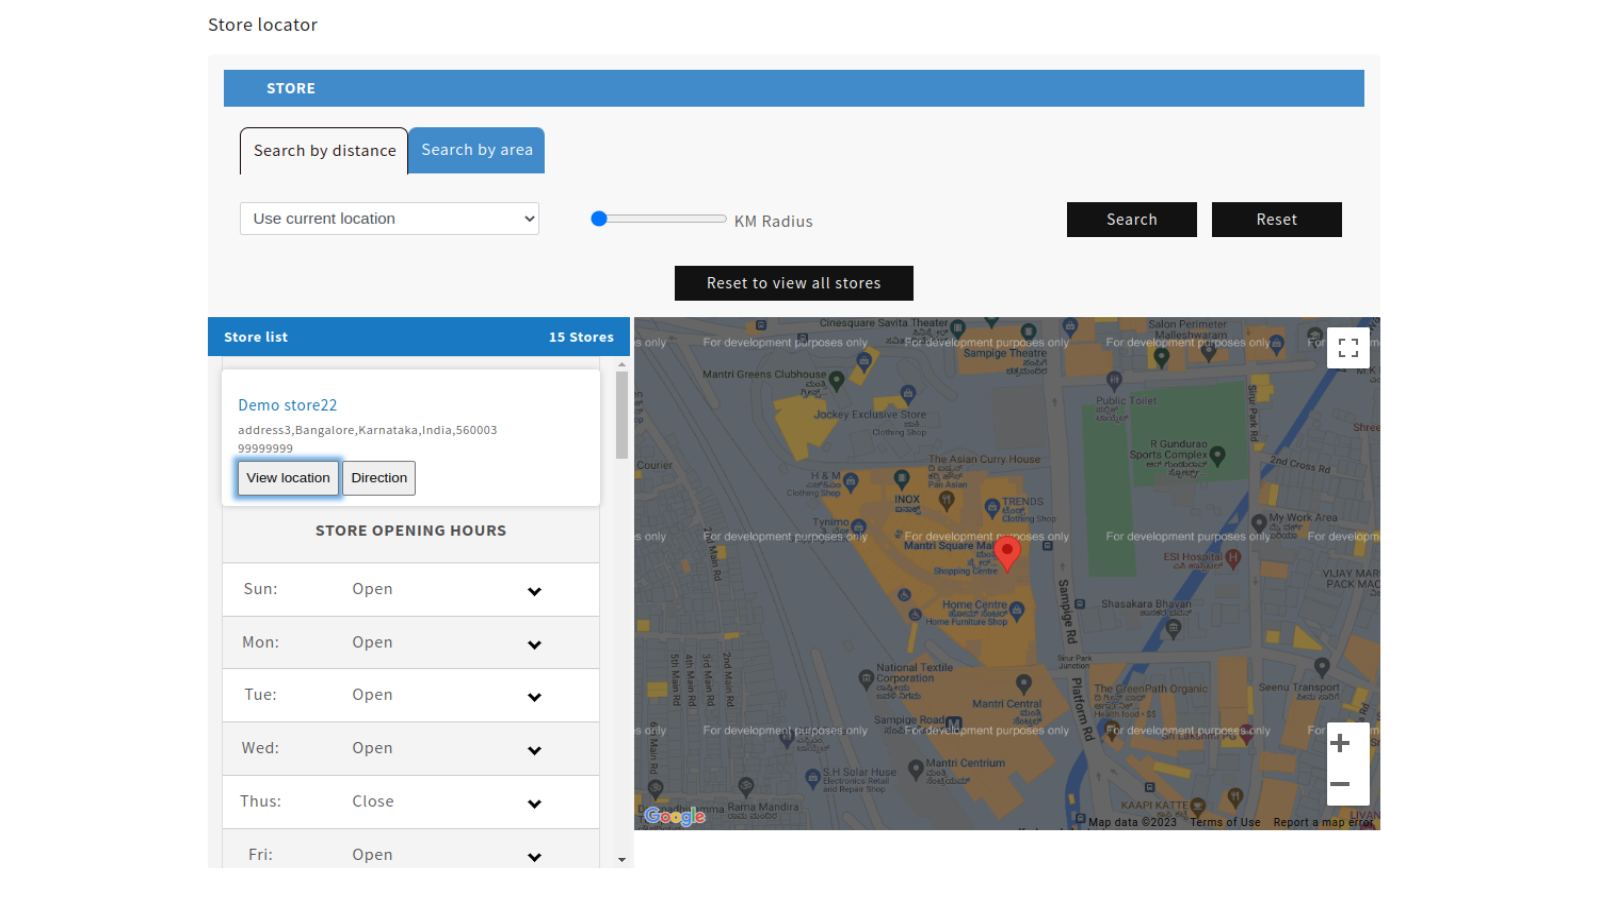The width and height of the screenshot is (1600, 900).
Task: Click View location for Demo store22
Action: pyautogui.click(x=288, y=478)
